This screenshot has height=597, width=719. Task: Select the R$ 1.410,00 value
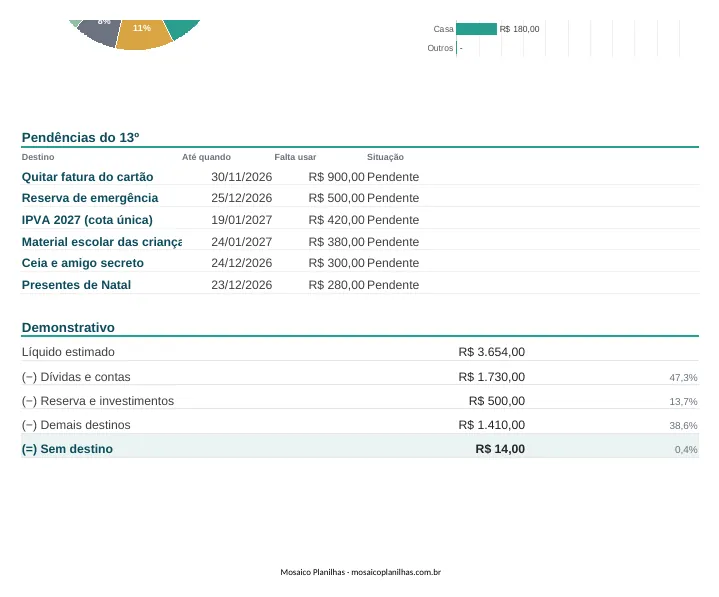(x=492, y=425)
